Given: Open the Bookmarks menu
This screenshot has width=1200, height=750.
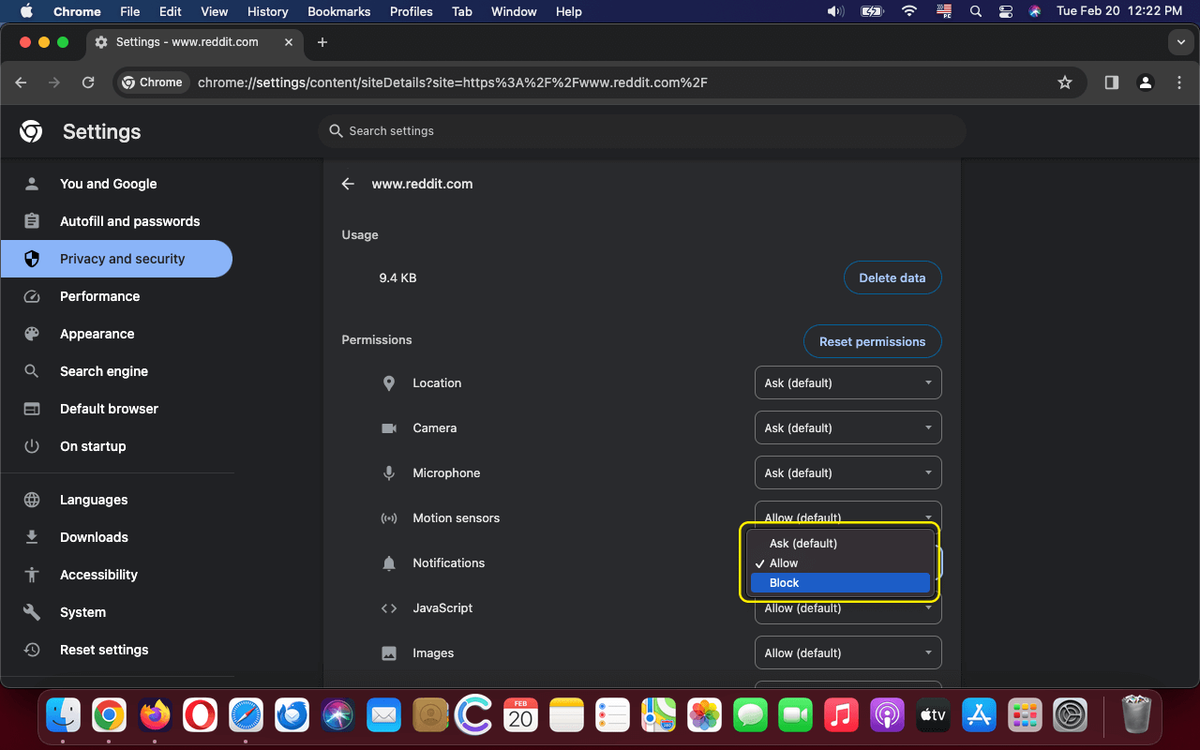Looking at the screenshot, I should tap(340, 11).
